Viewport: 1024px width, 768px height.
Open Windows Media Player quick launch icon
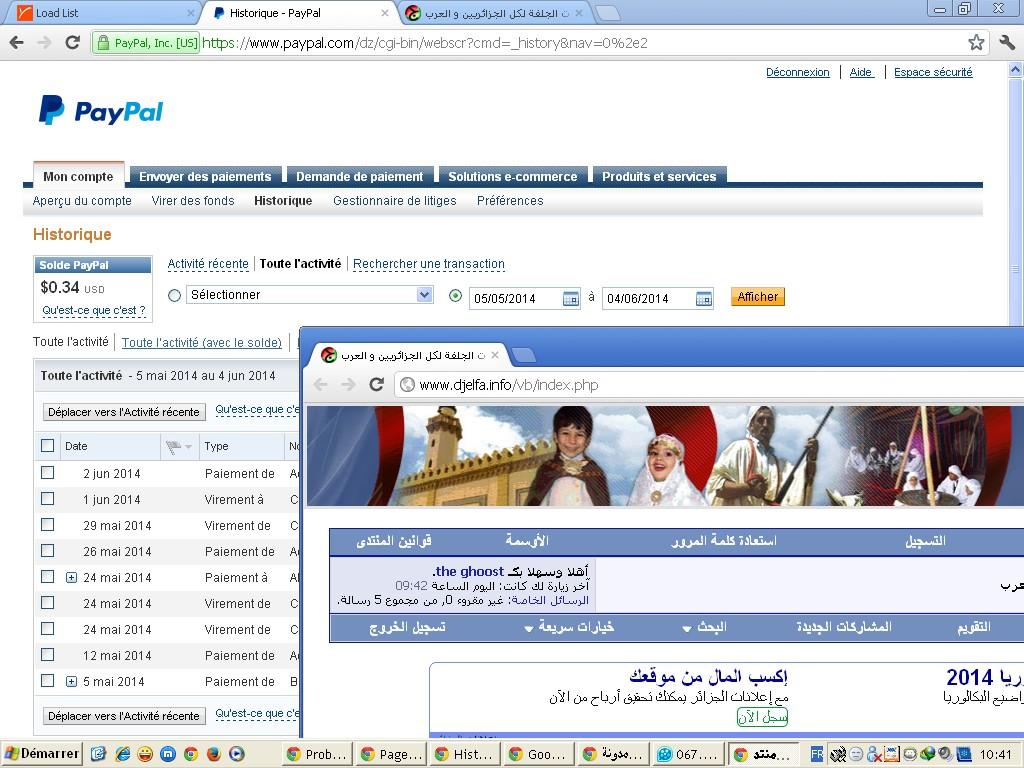coord(236,754)
